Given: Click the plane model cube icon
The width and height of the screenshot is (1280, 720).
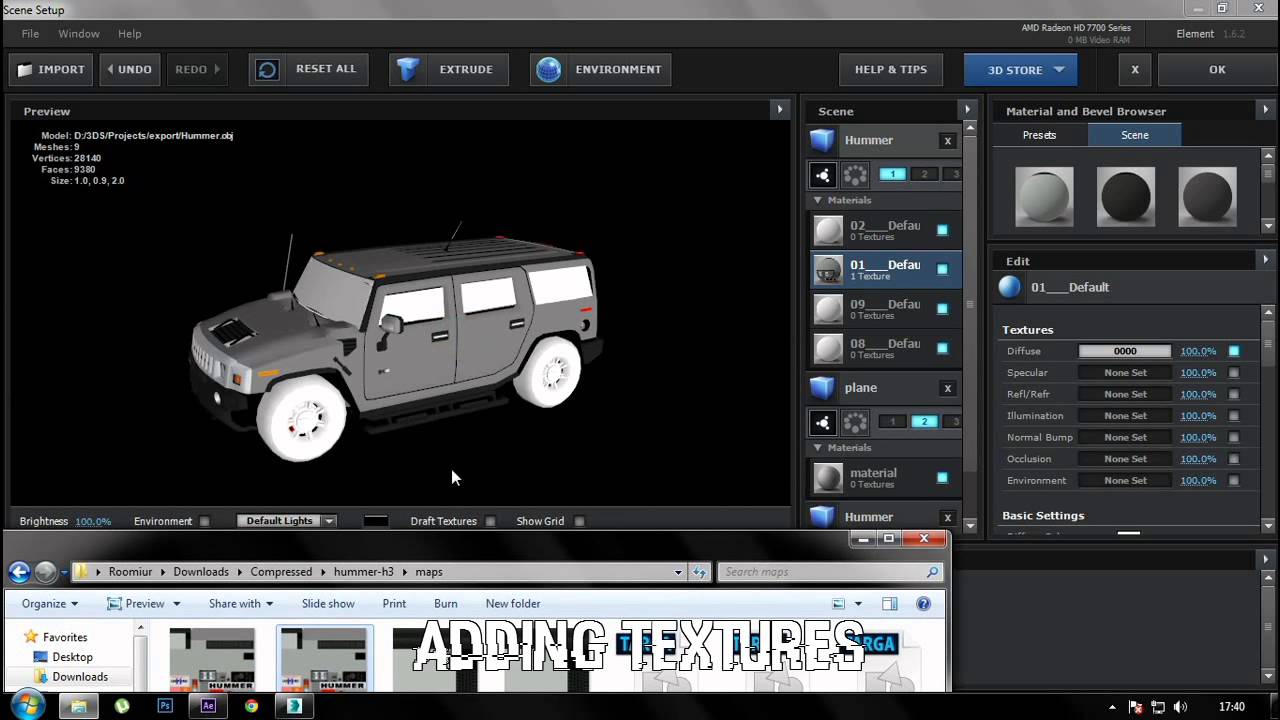Looking at the screenshot, I should click(822, 388).
